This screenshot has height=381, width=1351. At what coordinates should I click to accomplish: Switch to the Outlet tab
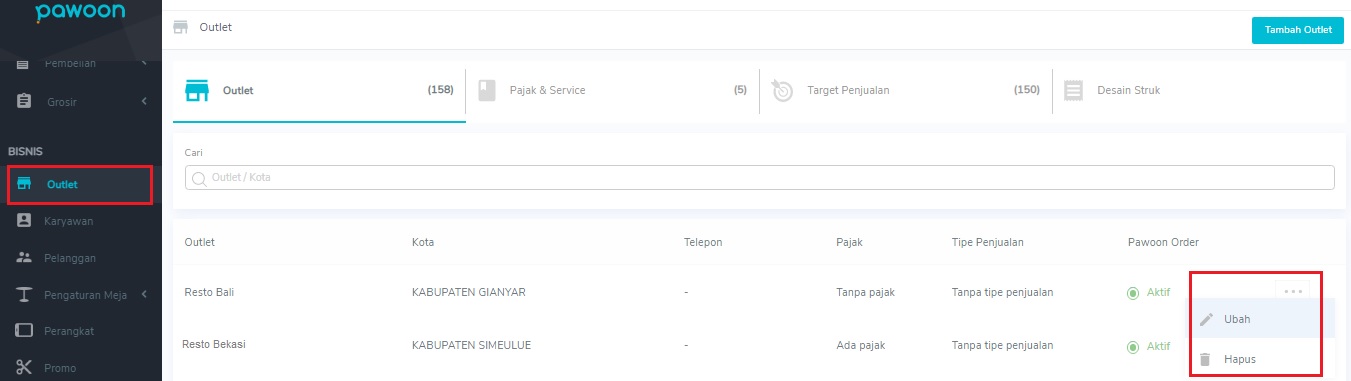319,91
